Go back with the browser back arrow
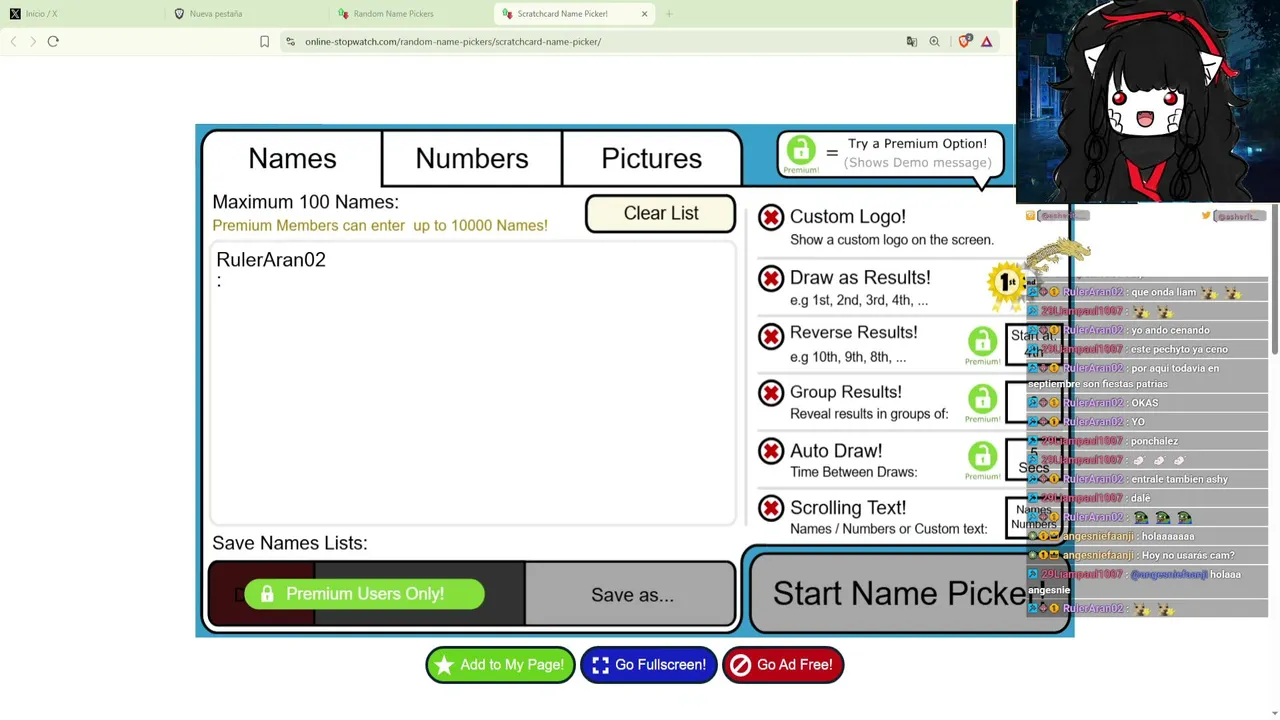Image resolution: width=1280 pixels, height=720 pixels. [x=13, y=42]
